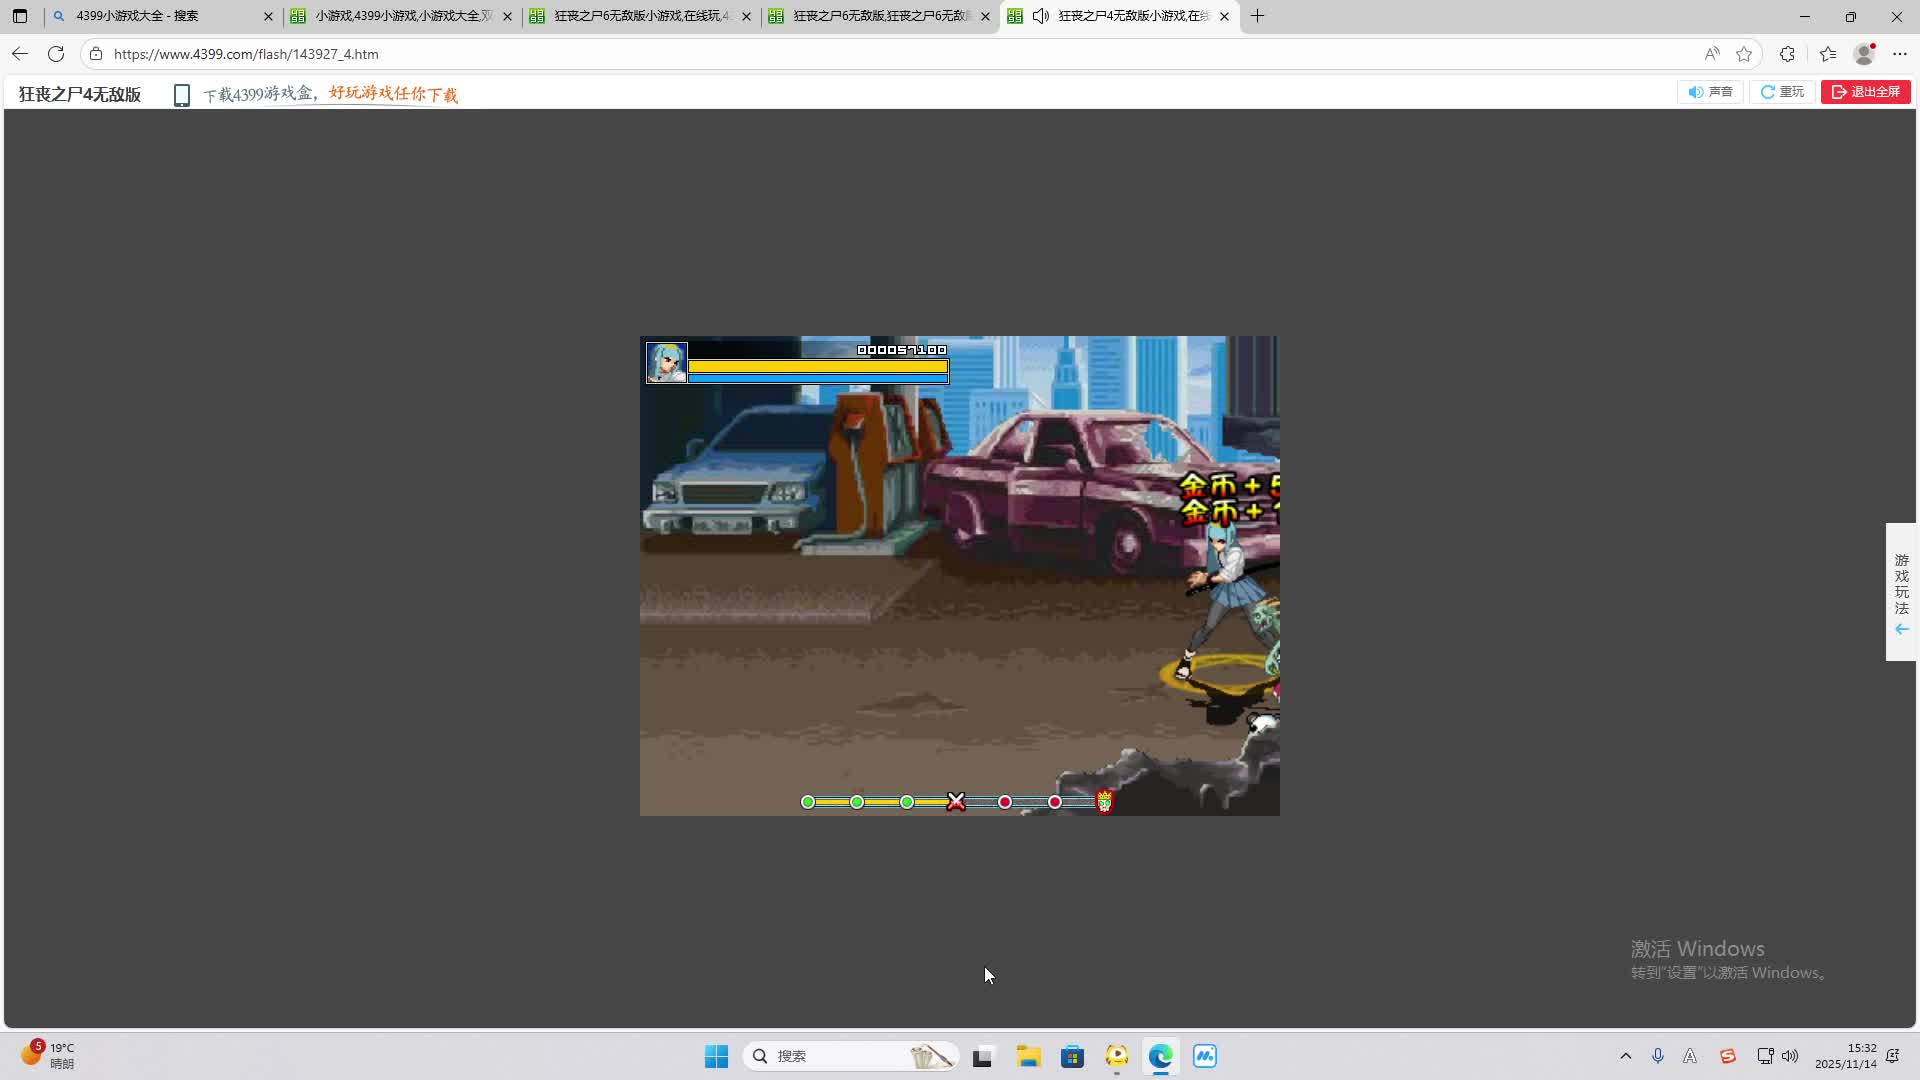Open File Explorer from taskbar
1920x1080 pixels.
pyautogui.click(x=1028, y=1056)
